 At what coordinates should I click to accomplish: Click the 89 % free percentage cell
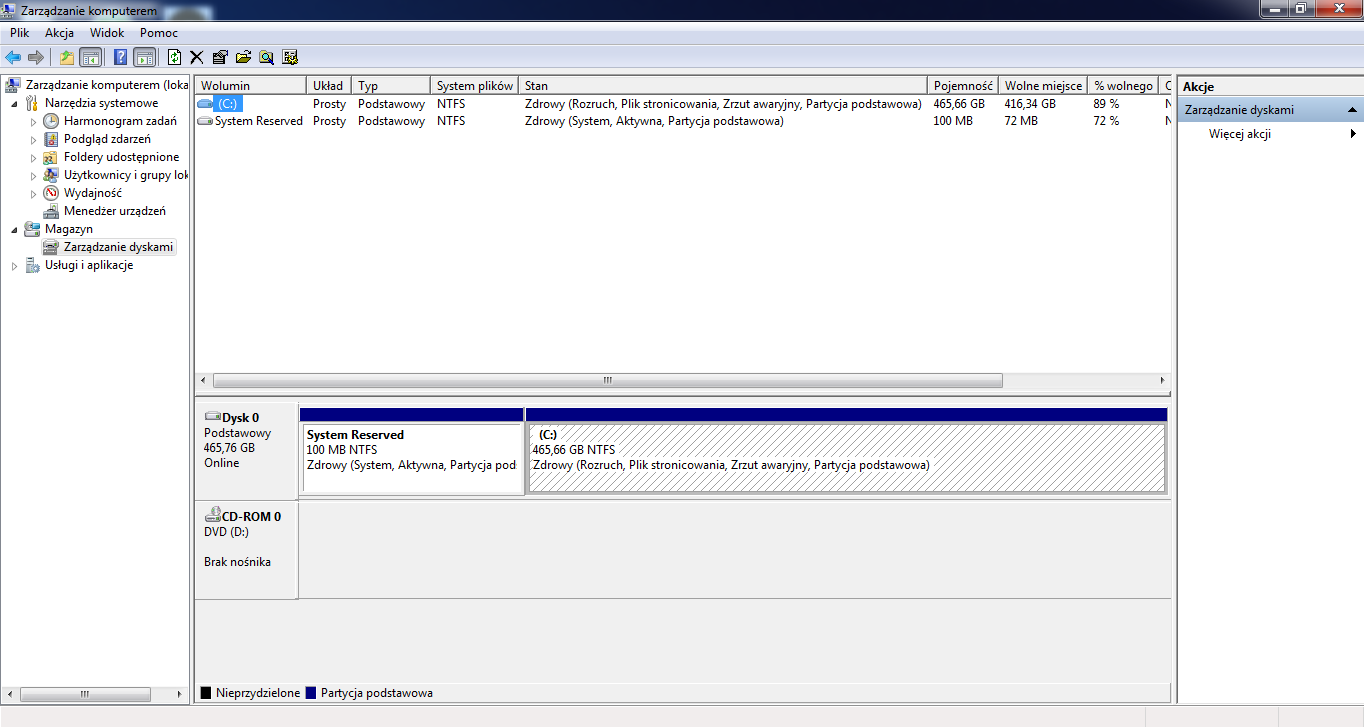(1106, 104)
